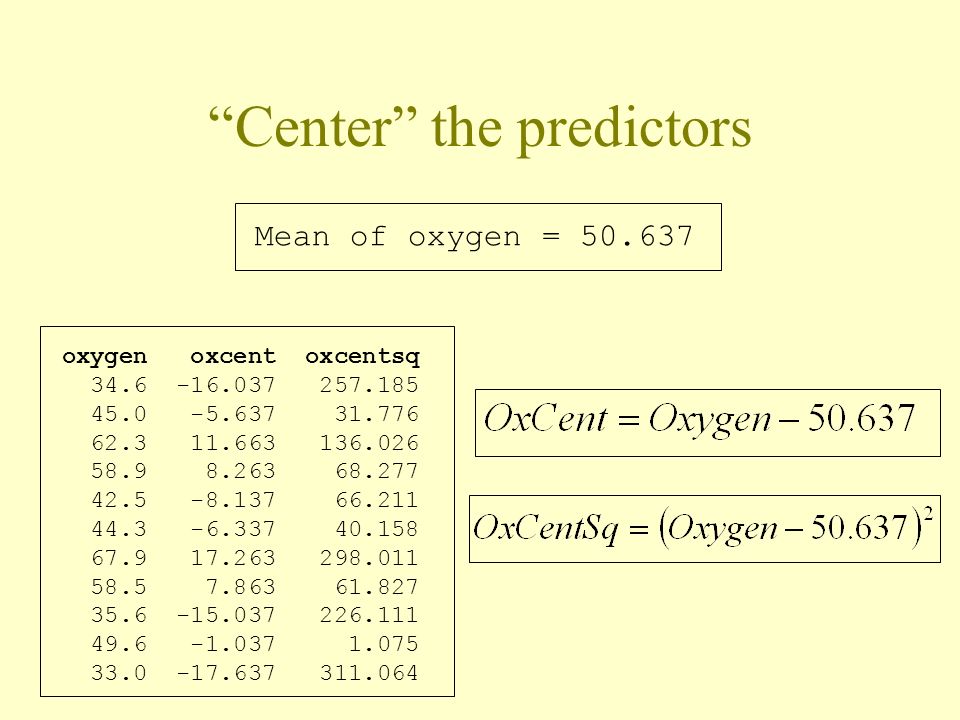Click the oxcentsq value 311.064

pos(369,673)
